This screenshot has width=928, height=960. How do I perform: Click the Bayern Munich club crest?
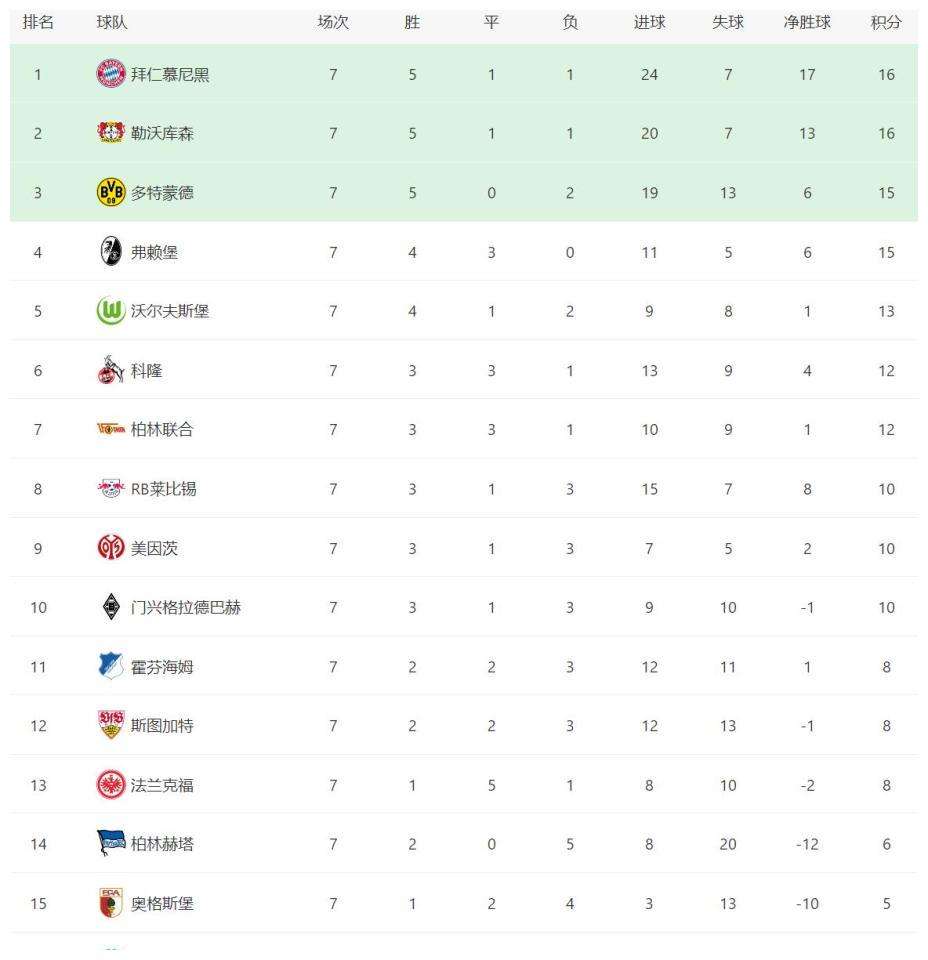pyautogui.click(x=111, y=74)
